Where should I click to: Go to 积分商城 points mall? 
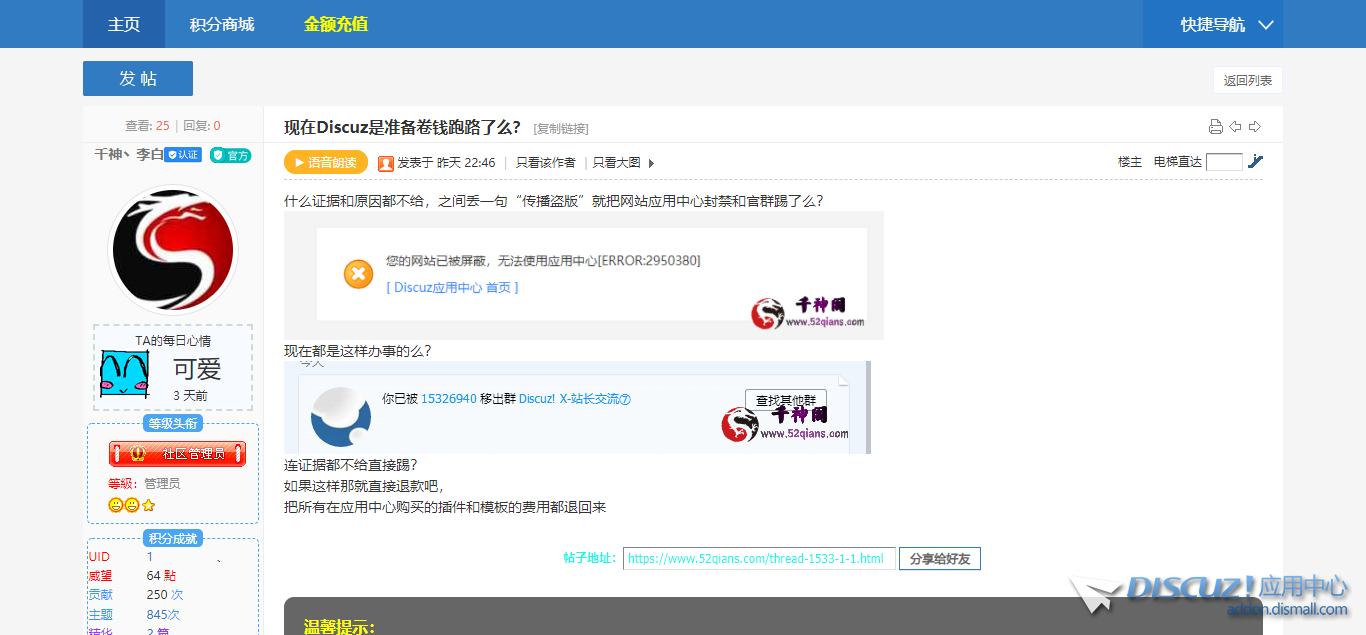click(x=222, y=24)
